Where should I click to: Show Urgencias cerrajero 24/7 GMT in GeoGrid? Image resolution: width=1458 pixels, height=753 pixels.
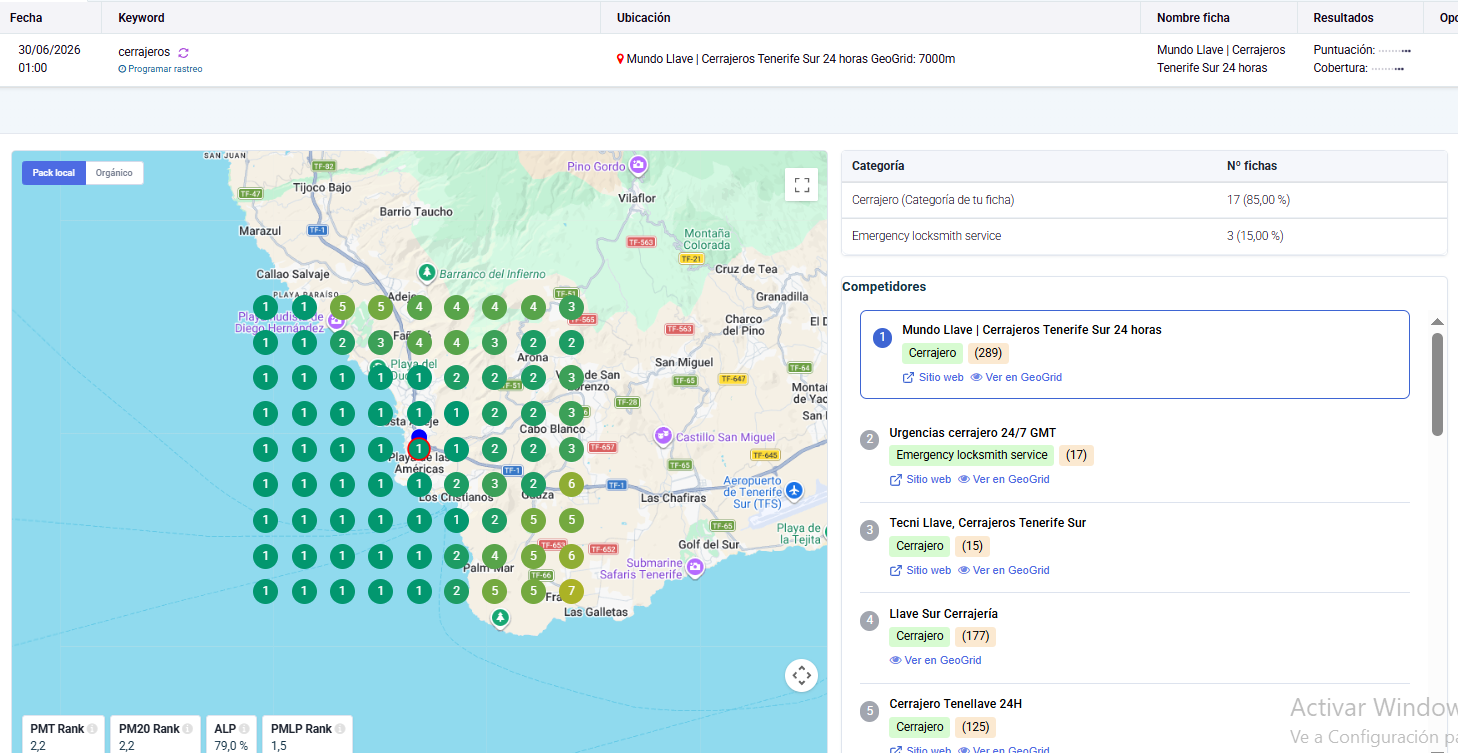click(x=1004, y=479)
